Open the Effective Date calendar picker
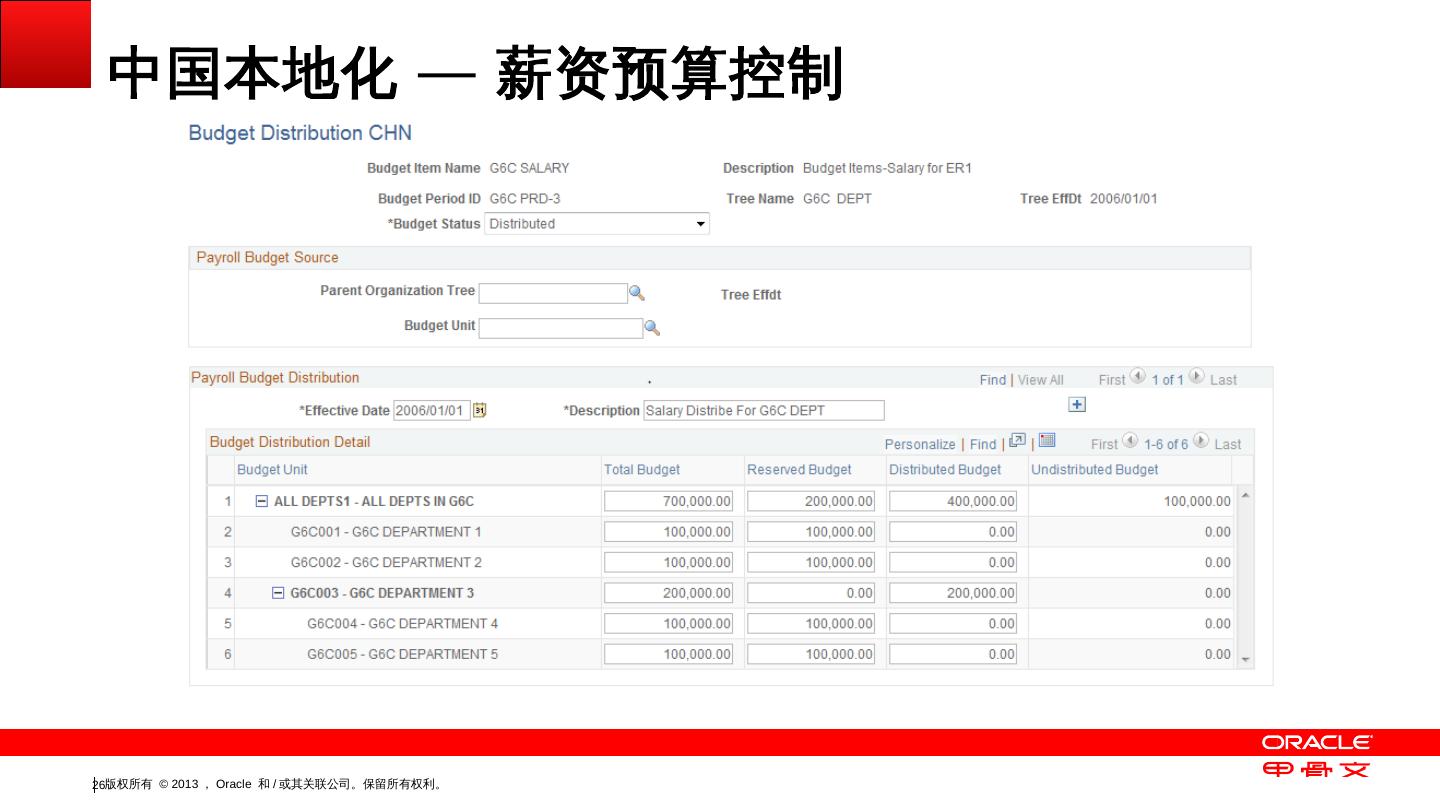Screen dimensions: 1440x810 tap(480, 410)
